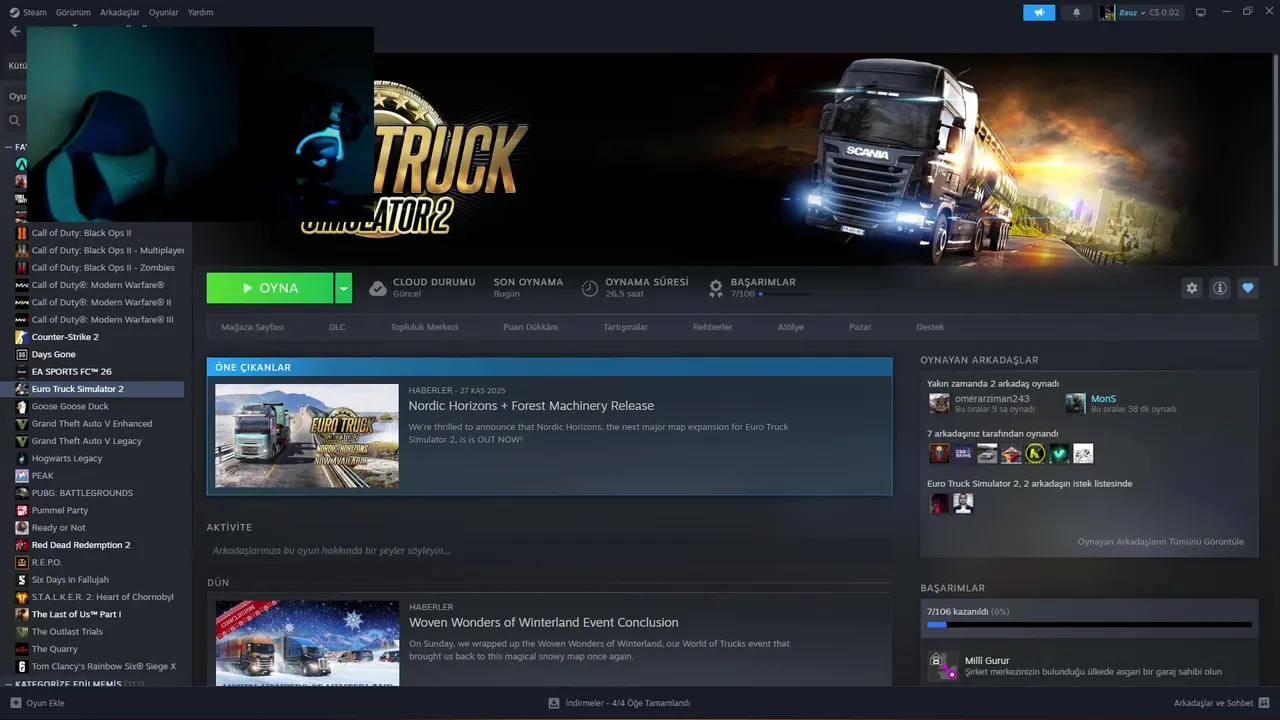Viewport: 1280px width, 720px height.
Task: Click the play time clock icon
Action: (x=590, y=288)
